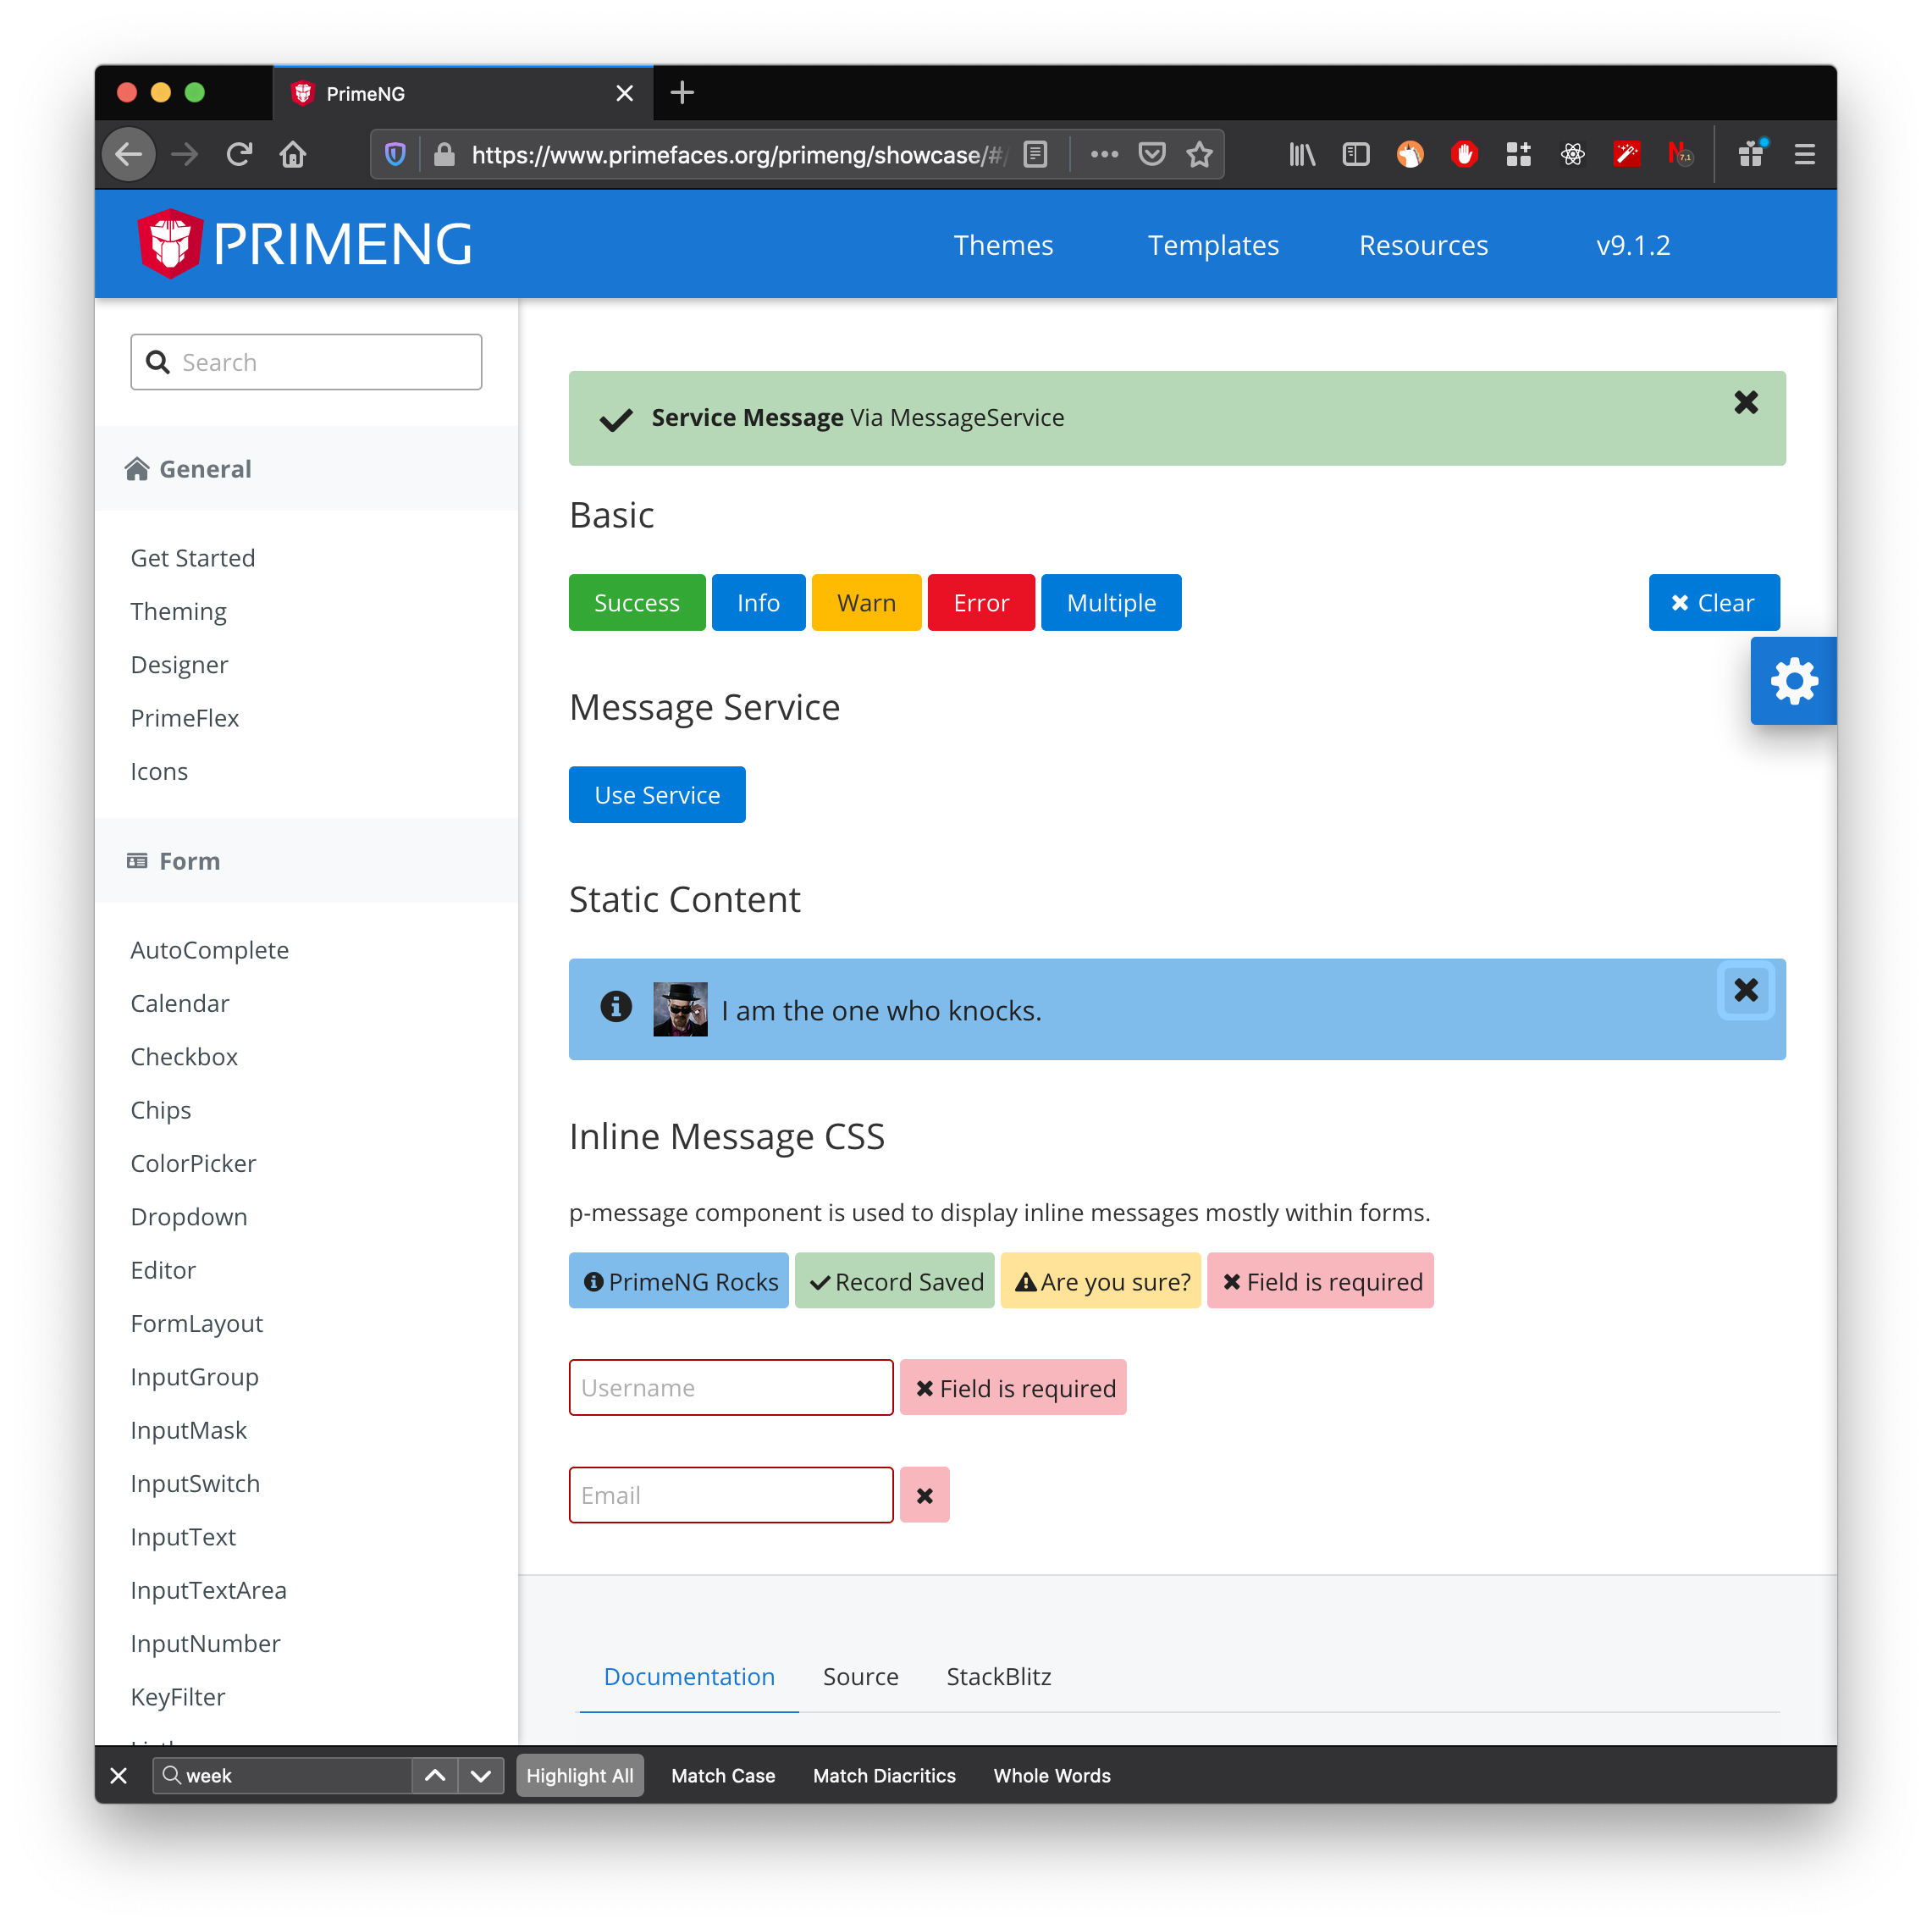Toggle Match Case in the find bar
This screenshot has width=1932, height=1929.
pos(722,1775)
